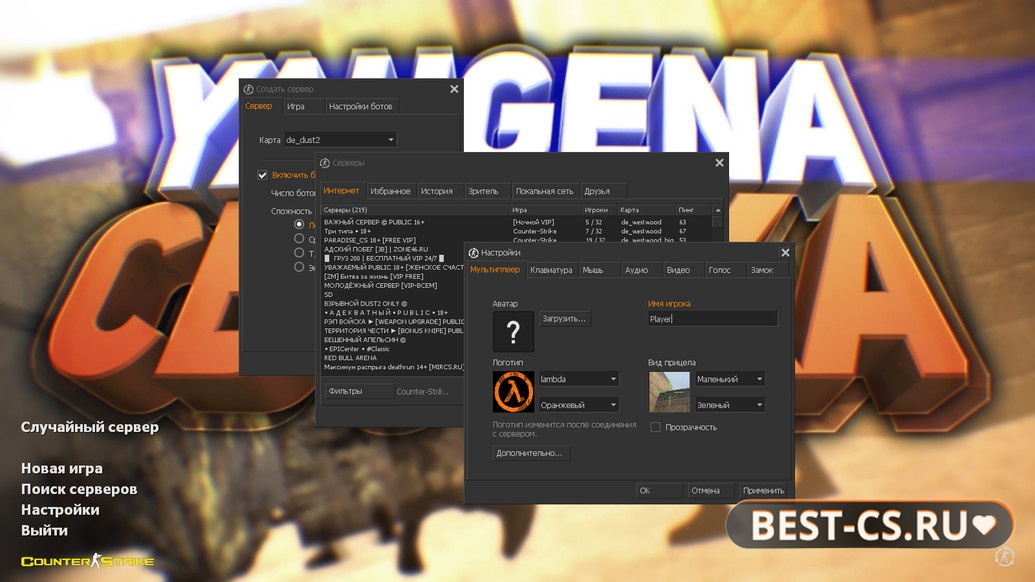Close the Создать сервер window with its X
1035x582 pixels.
(x=454, y=88)
